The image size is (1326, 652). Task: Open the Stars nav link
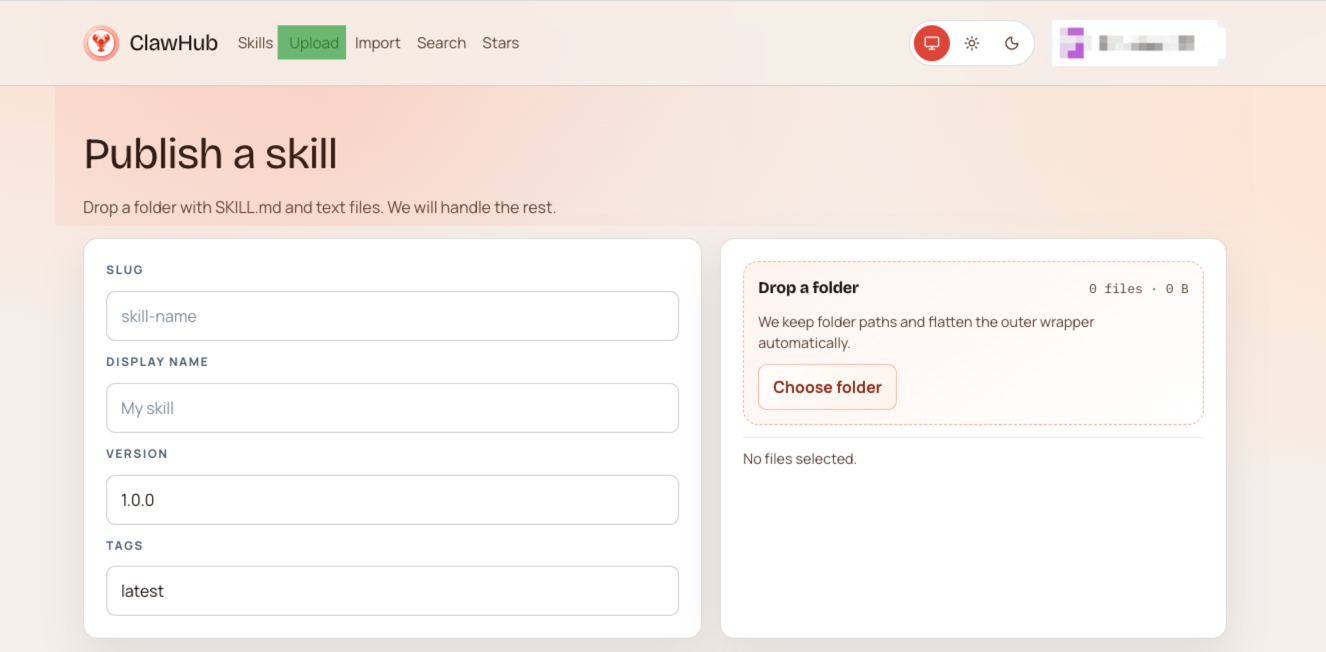(500, 43)
